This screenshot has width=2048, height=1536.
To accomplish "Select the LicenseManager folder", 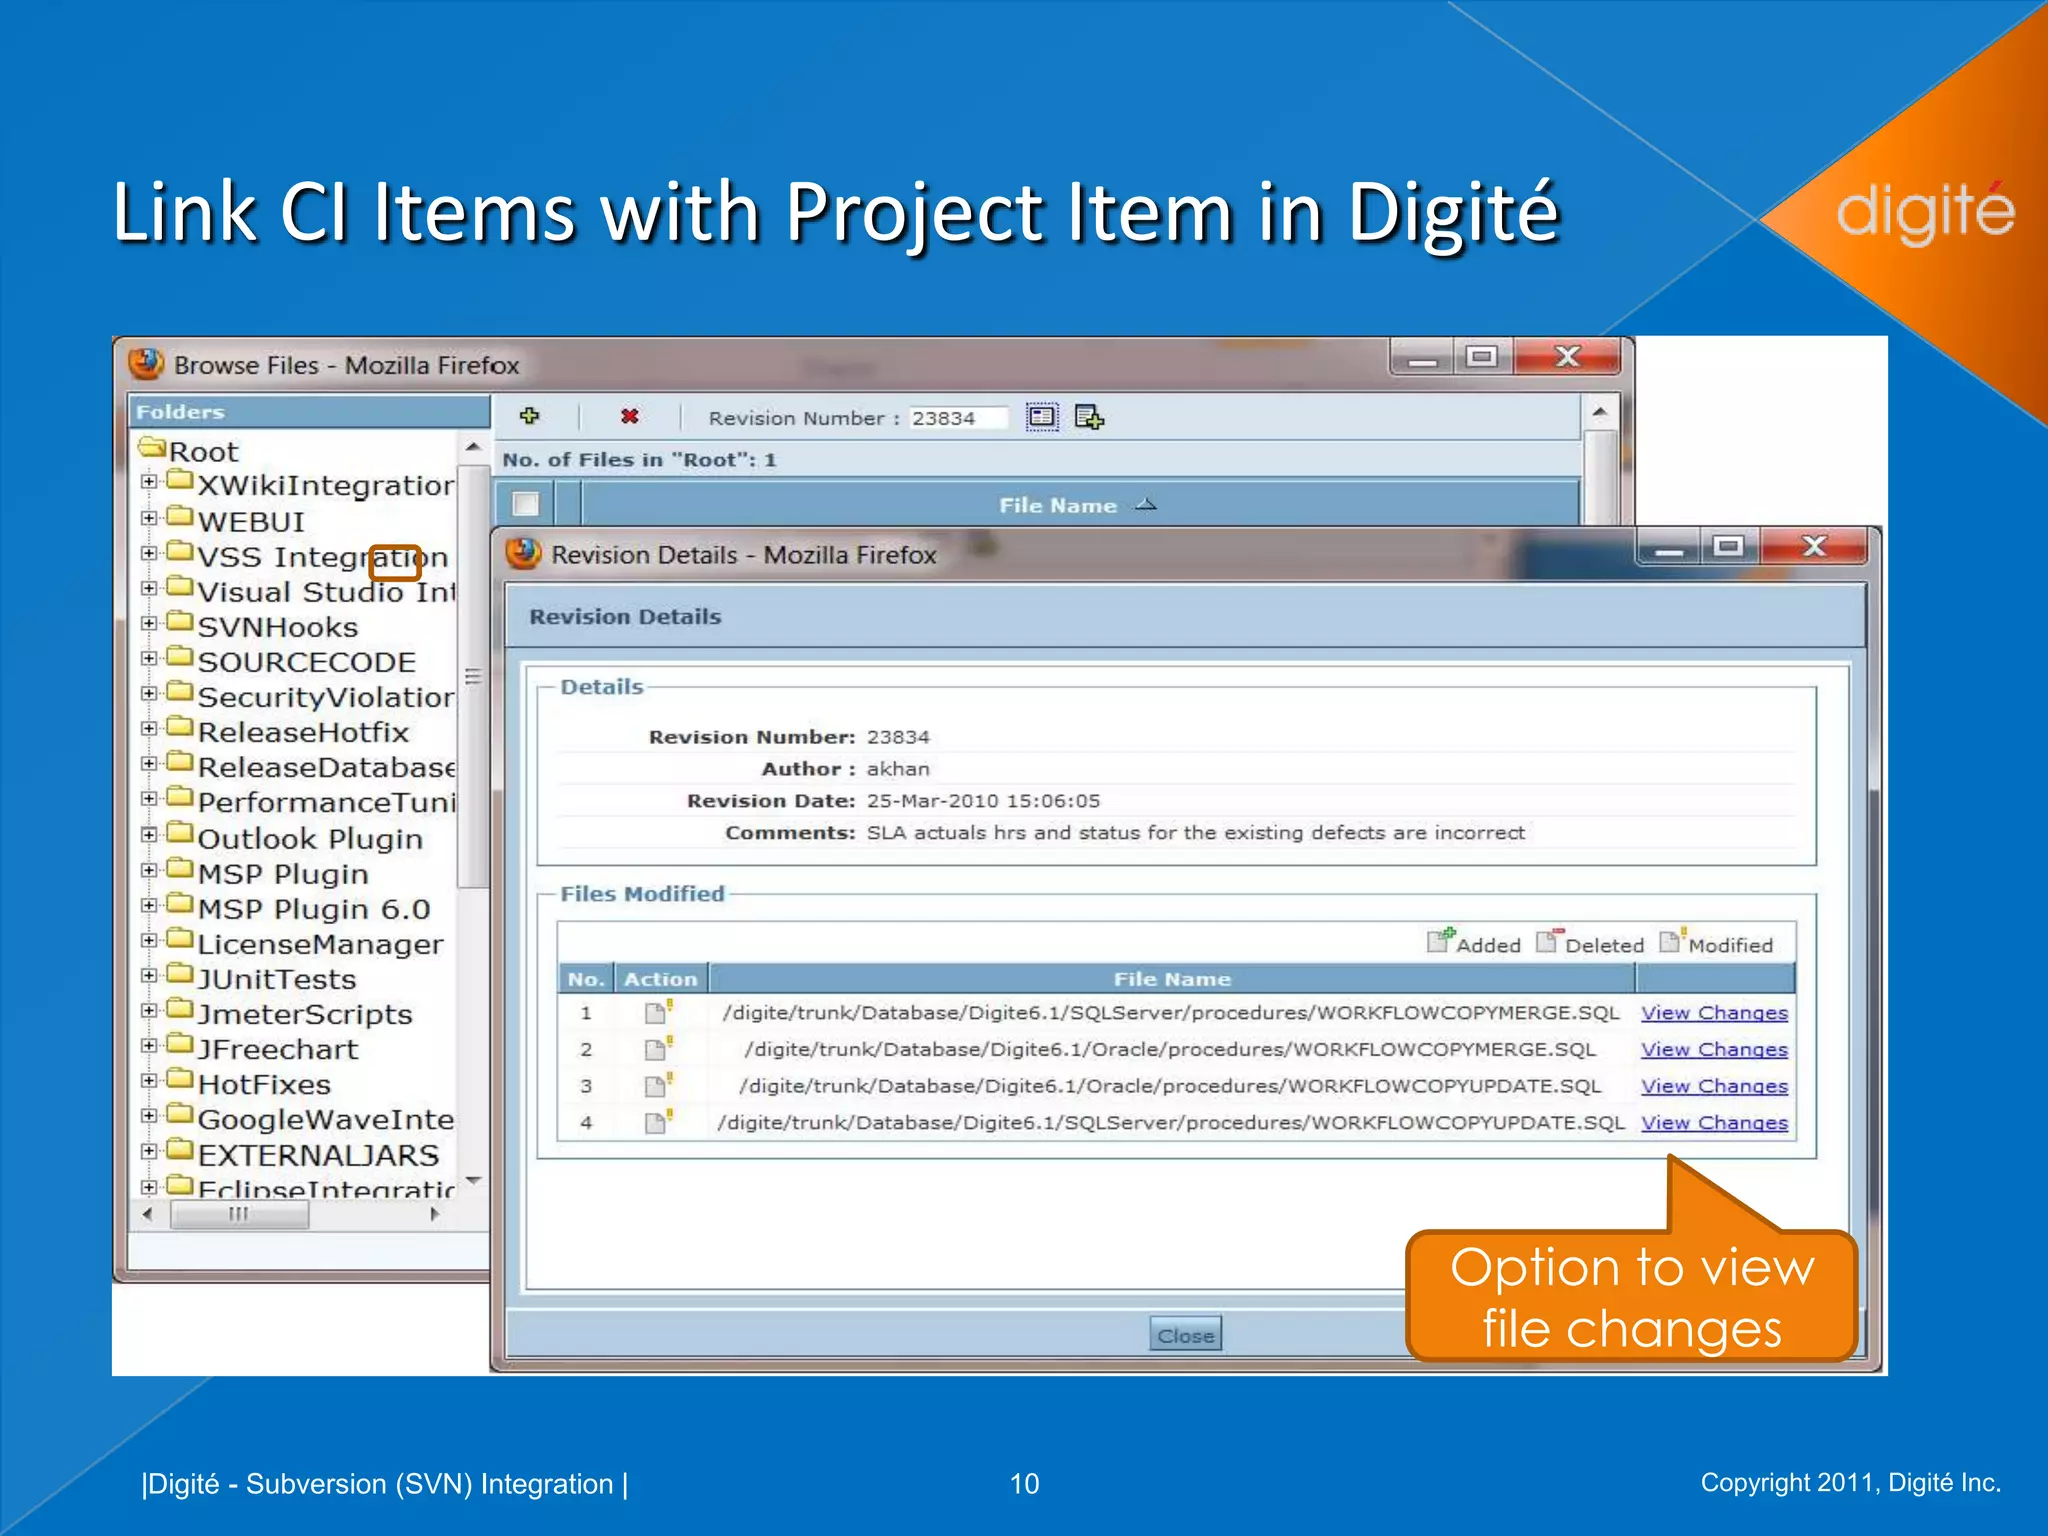I will click(320, 943).
